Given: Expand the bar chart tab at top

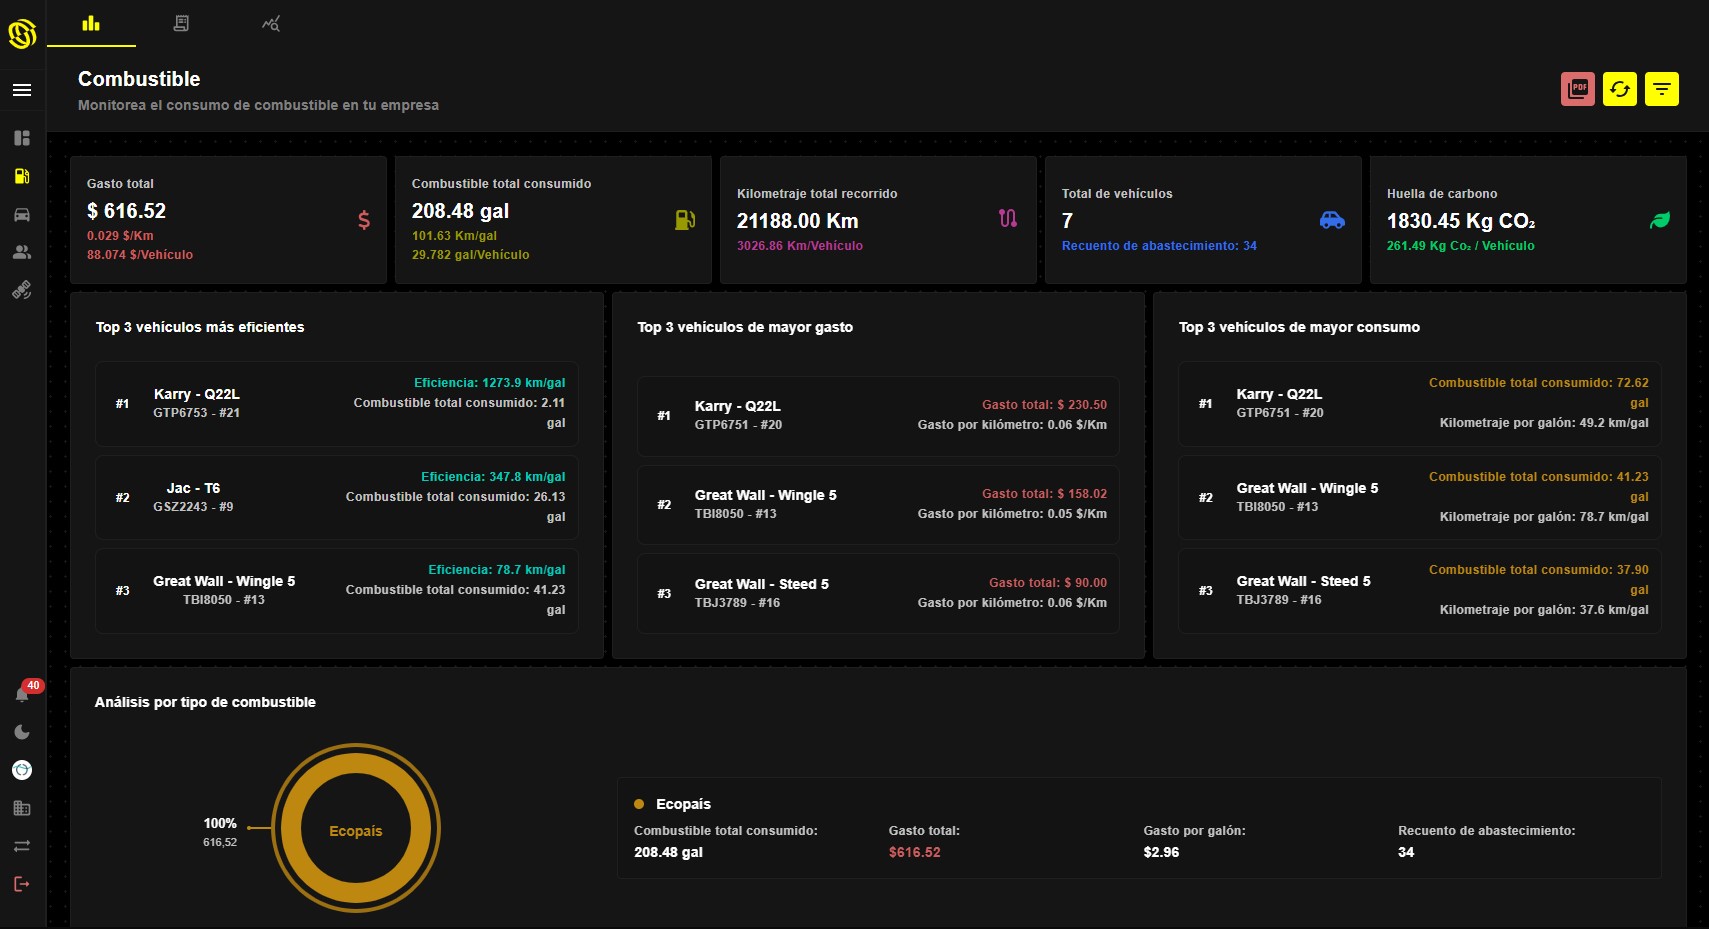Looking at the screenshot, I should [x=91, y=22].
